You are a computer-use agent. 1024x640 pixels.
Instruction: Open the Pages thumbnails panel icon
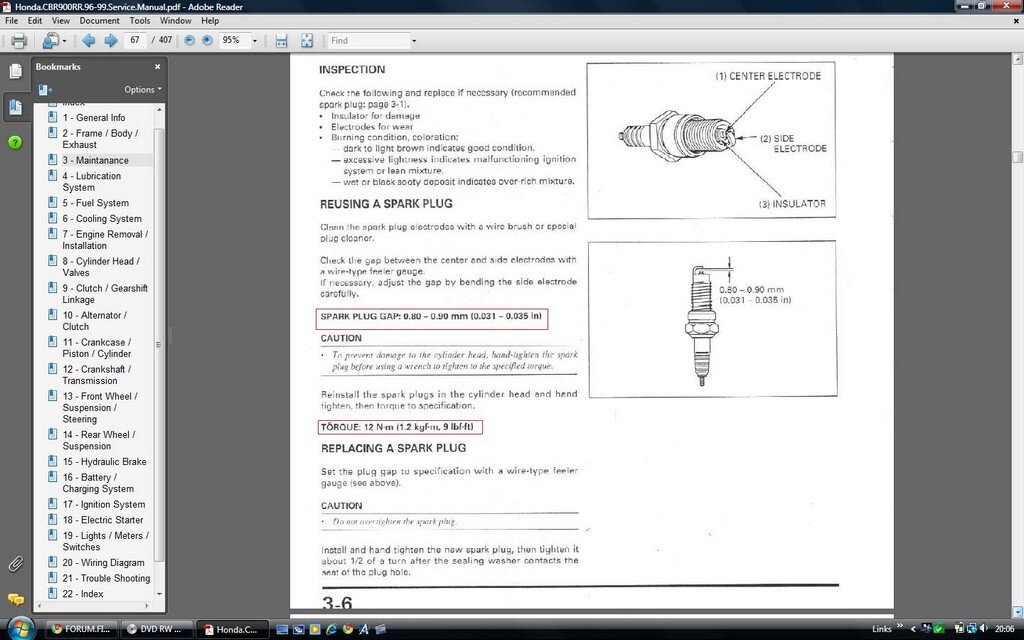[15, 71]
